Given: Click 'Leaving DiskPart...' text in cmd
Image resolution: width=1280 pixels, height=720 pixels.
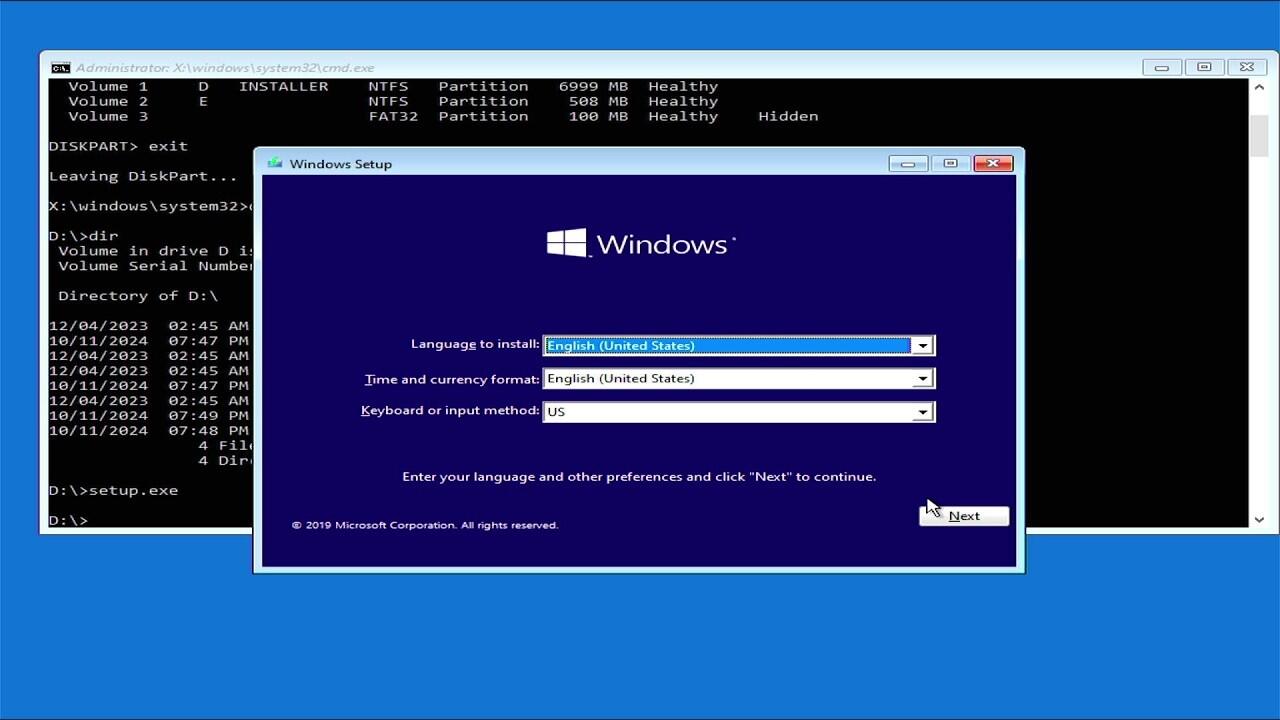Looking at the screenshot, I should (x=143, y=176).
